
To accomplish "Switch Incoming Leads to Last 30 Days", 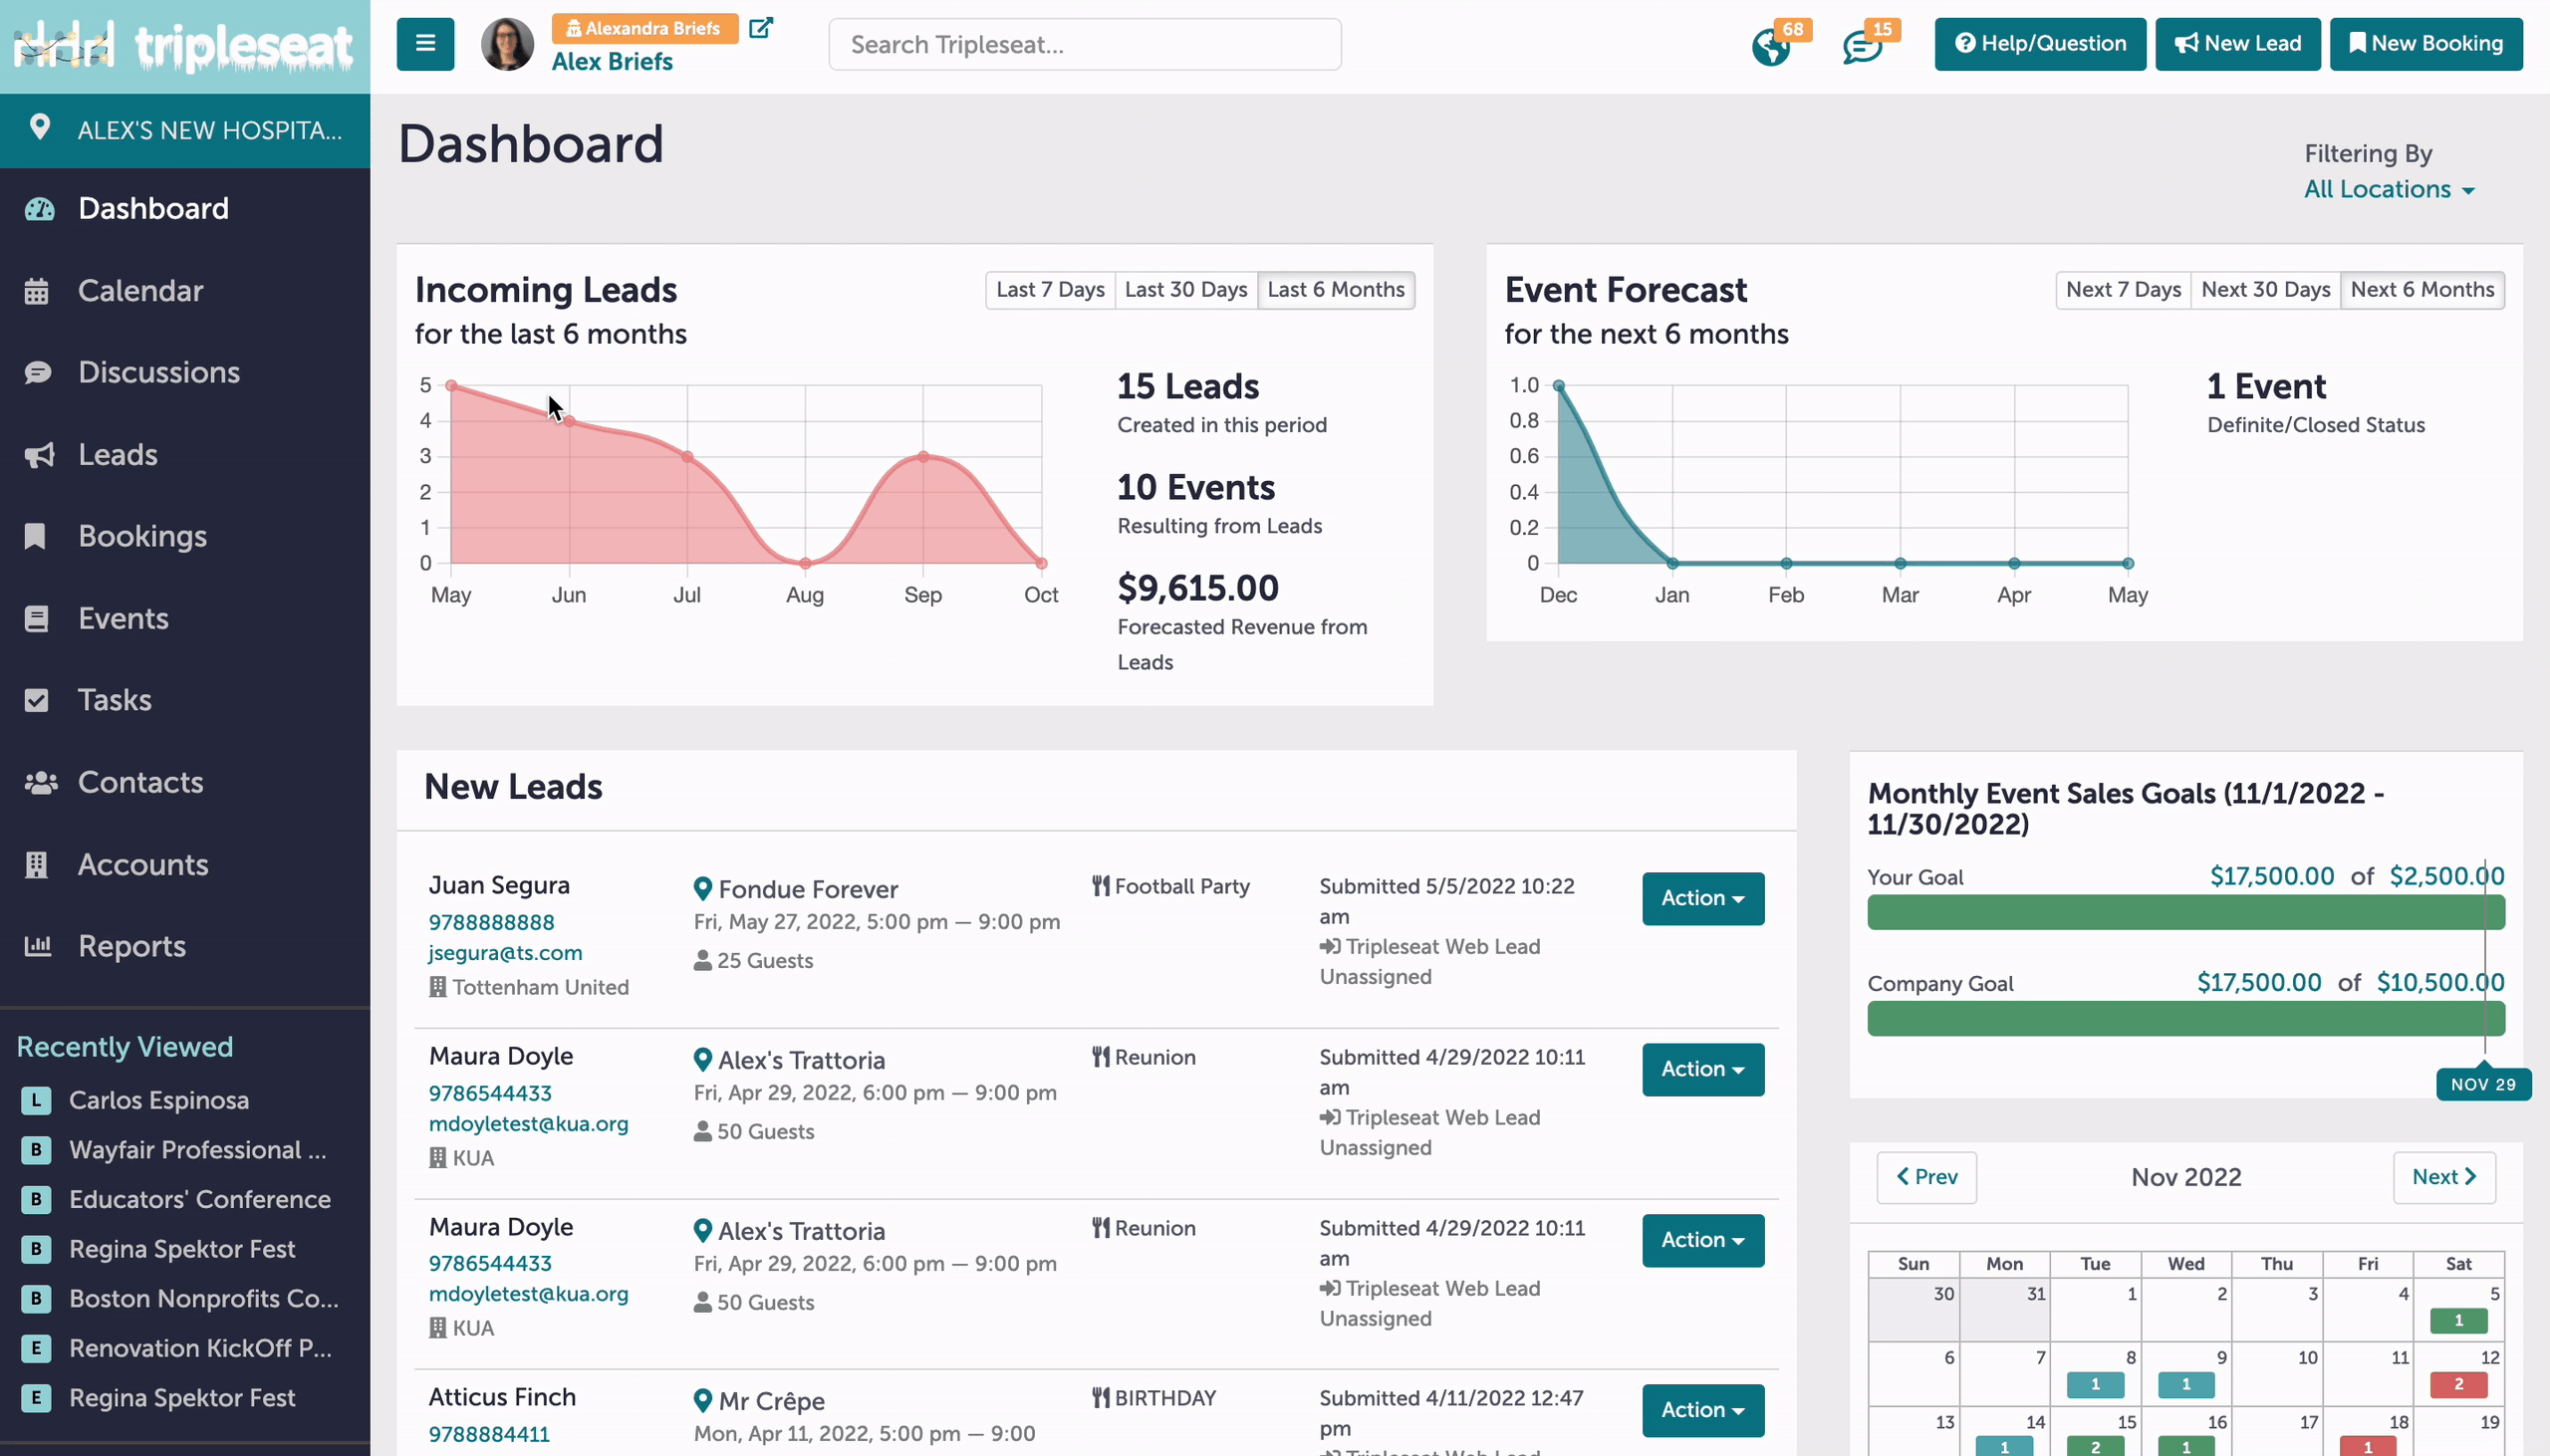I will pyautogui.click(x=1186, y=290).
